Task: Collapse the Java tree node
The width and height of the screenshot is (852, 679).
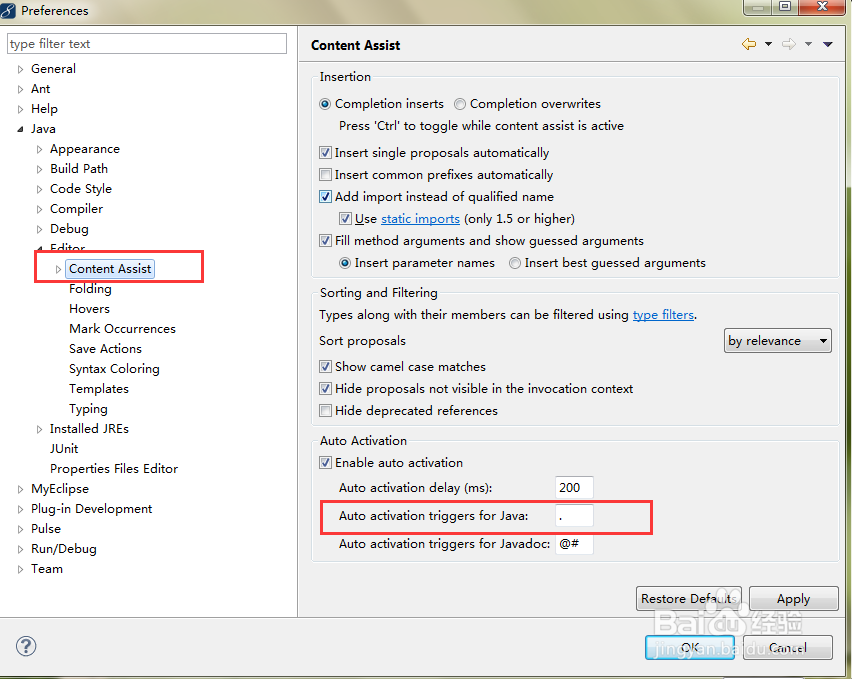Action: pyautogui.click(x=20, y=129)
